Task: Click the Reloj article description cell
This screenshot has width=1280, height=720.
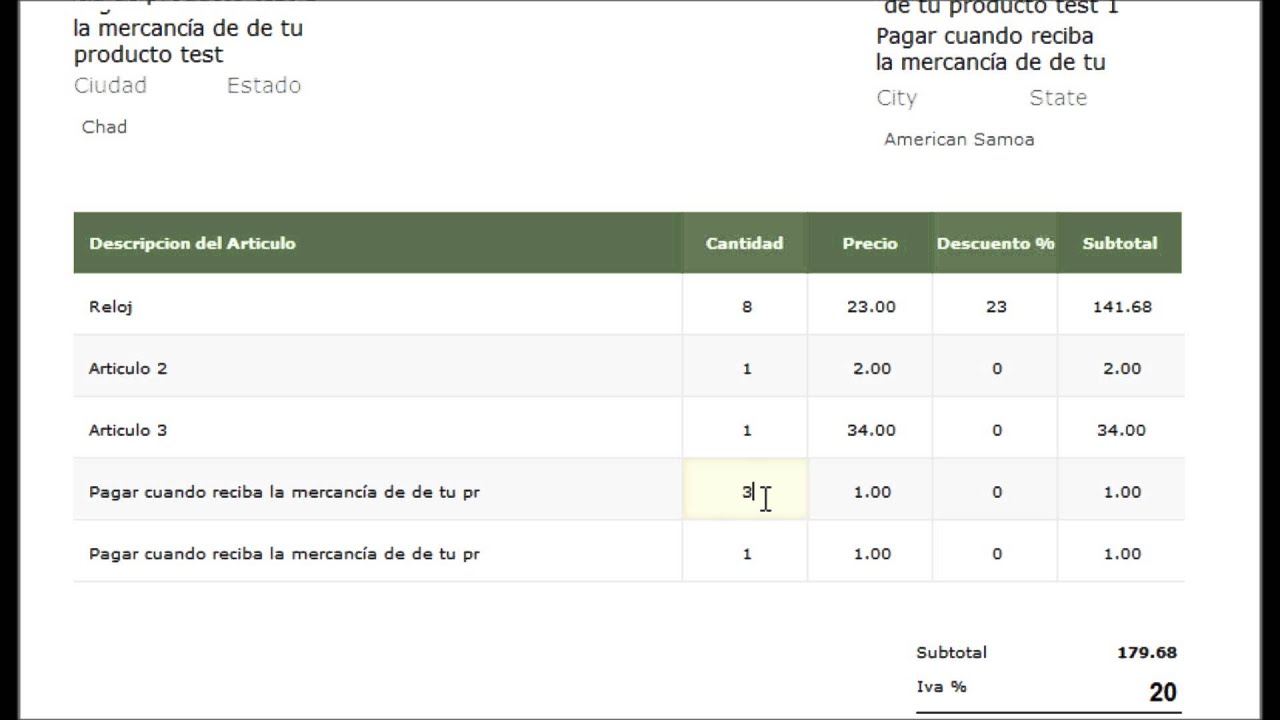Action: point(111,307)
